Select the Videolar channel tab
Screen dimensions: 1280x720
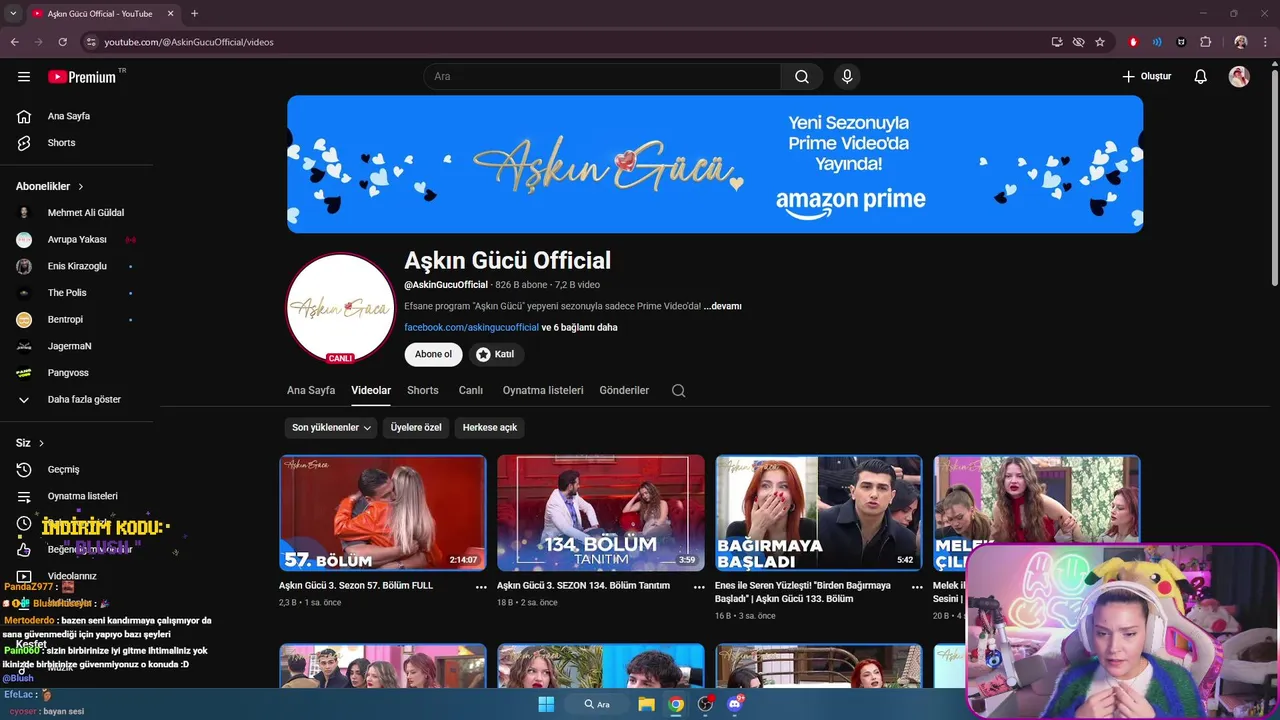coord(371,391)
